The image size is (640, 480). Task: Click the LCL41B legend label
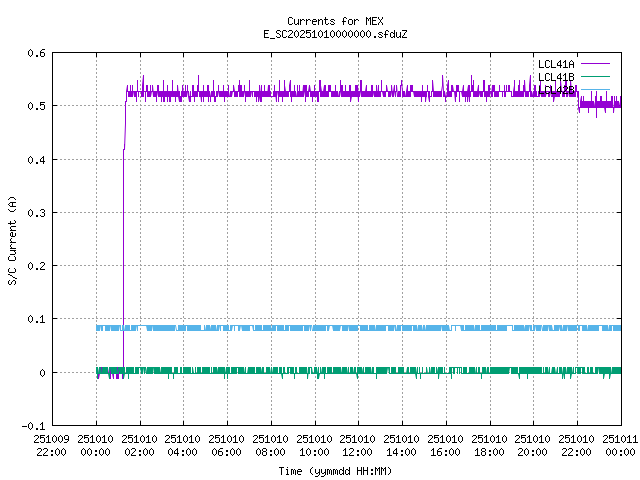click(x=556, y=77)
